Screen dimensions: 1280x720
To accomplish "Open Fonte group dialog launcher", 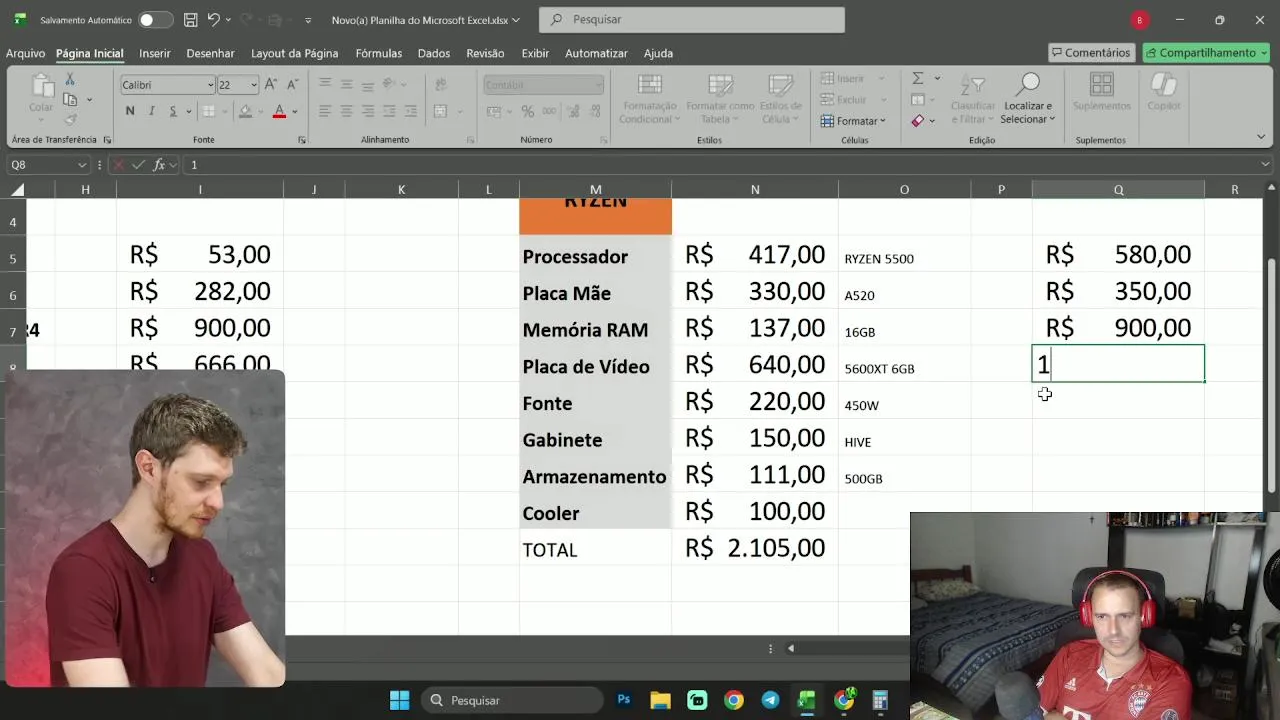I will (302, 140).
